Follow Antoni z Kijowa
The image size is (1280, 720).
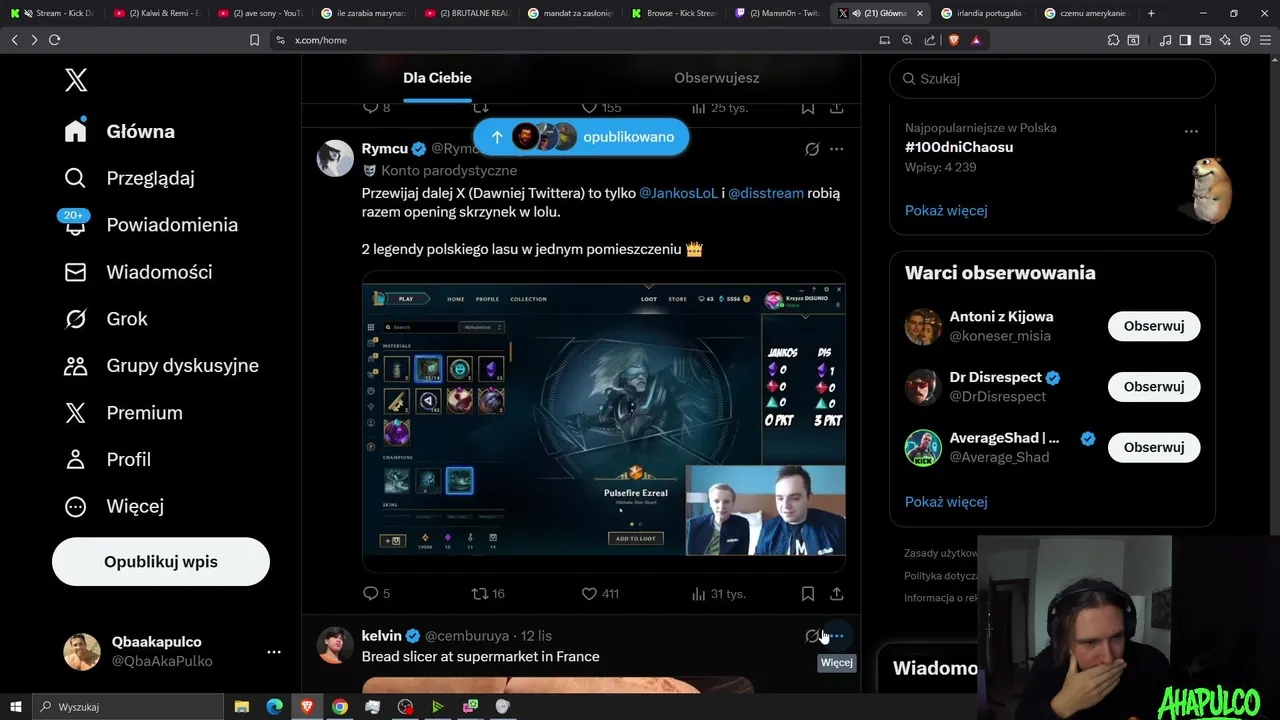(x=1154, y=326)
